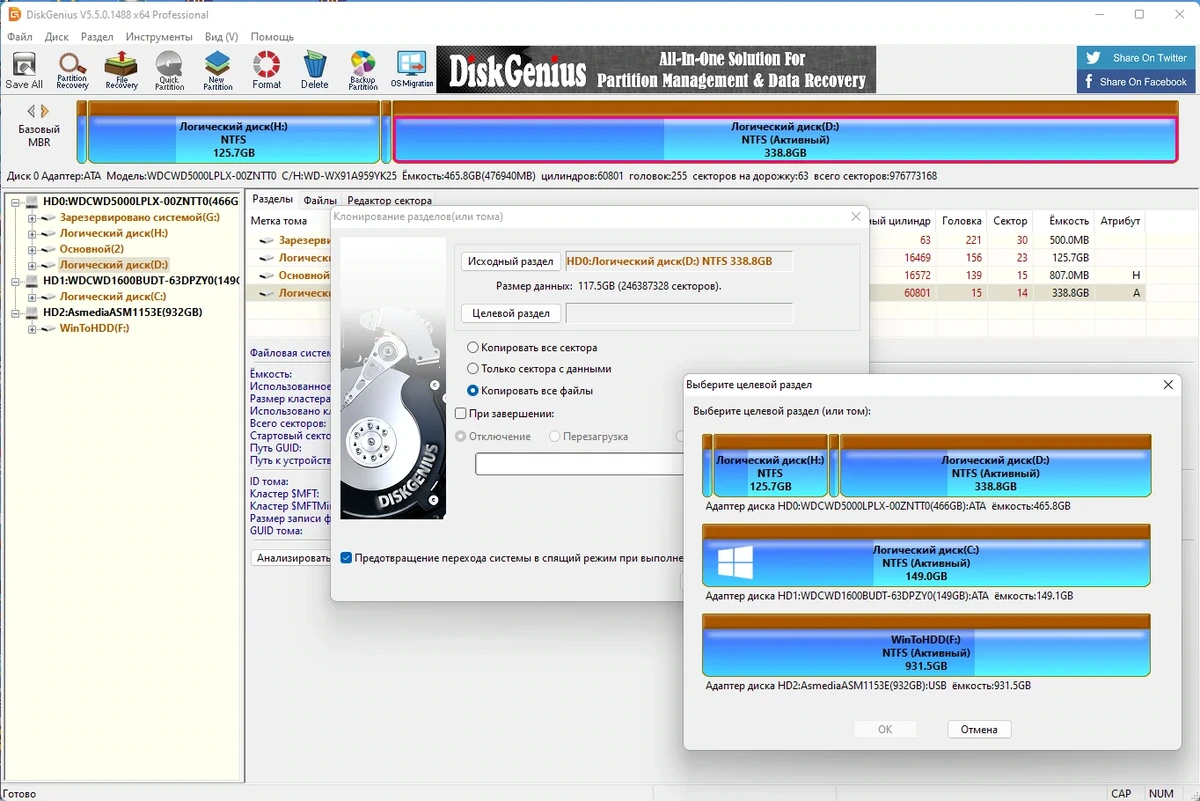Go to the next disk with the right arrow

[x=44, y=111]
